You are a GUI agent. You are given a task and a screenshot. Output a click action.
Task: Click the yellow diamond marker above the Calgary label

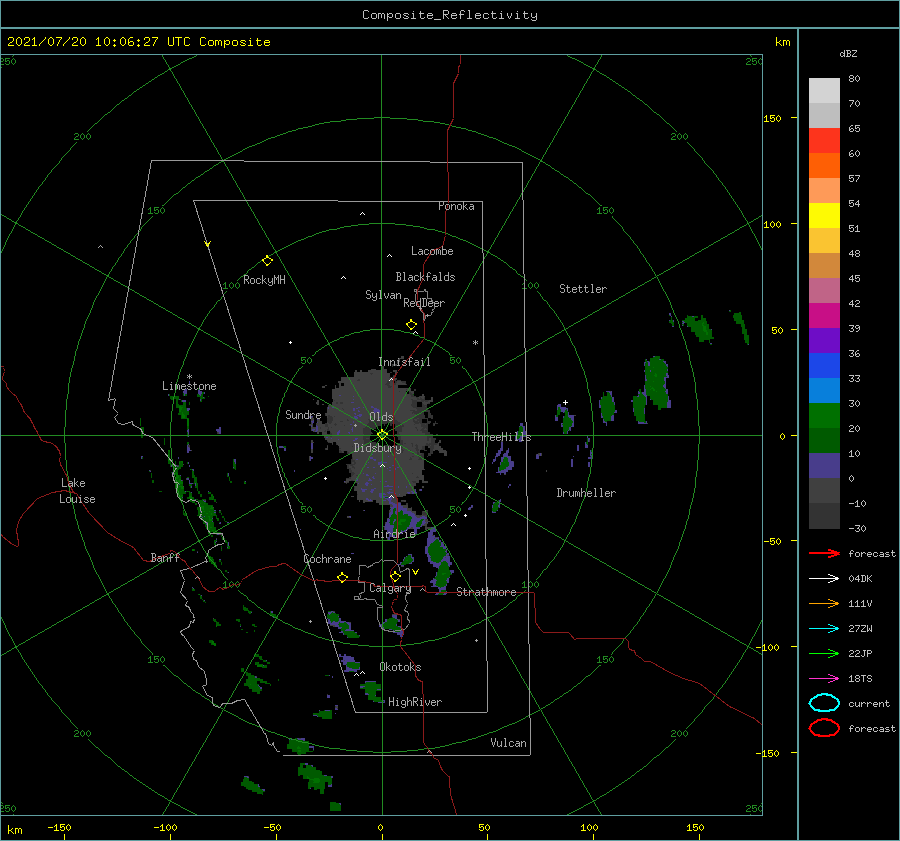(395, 576)
